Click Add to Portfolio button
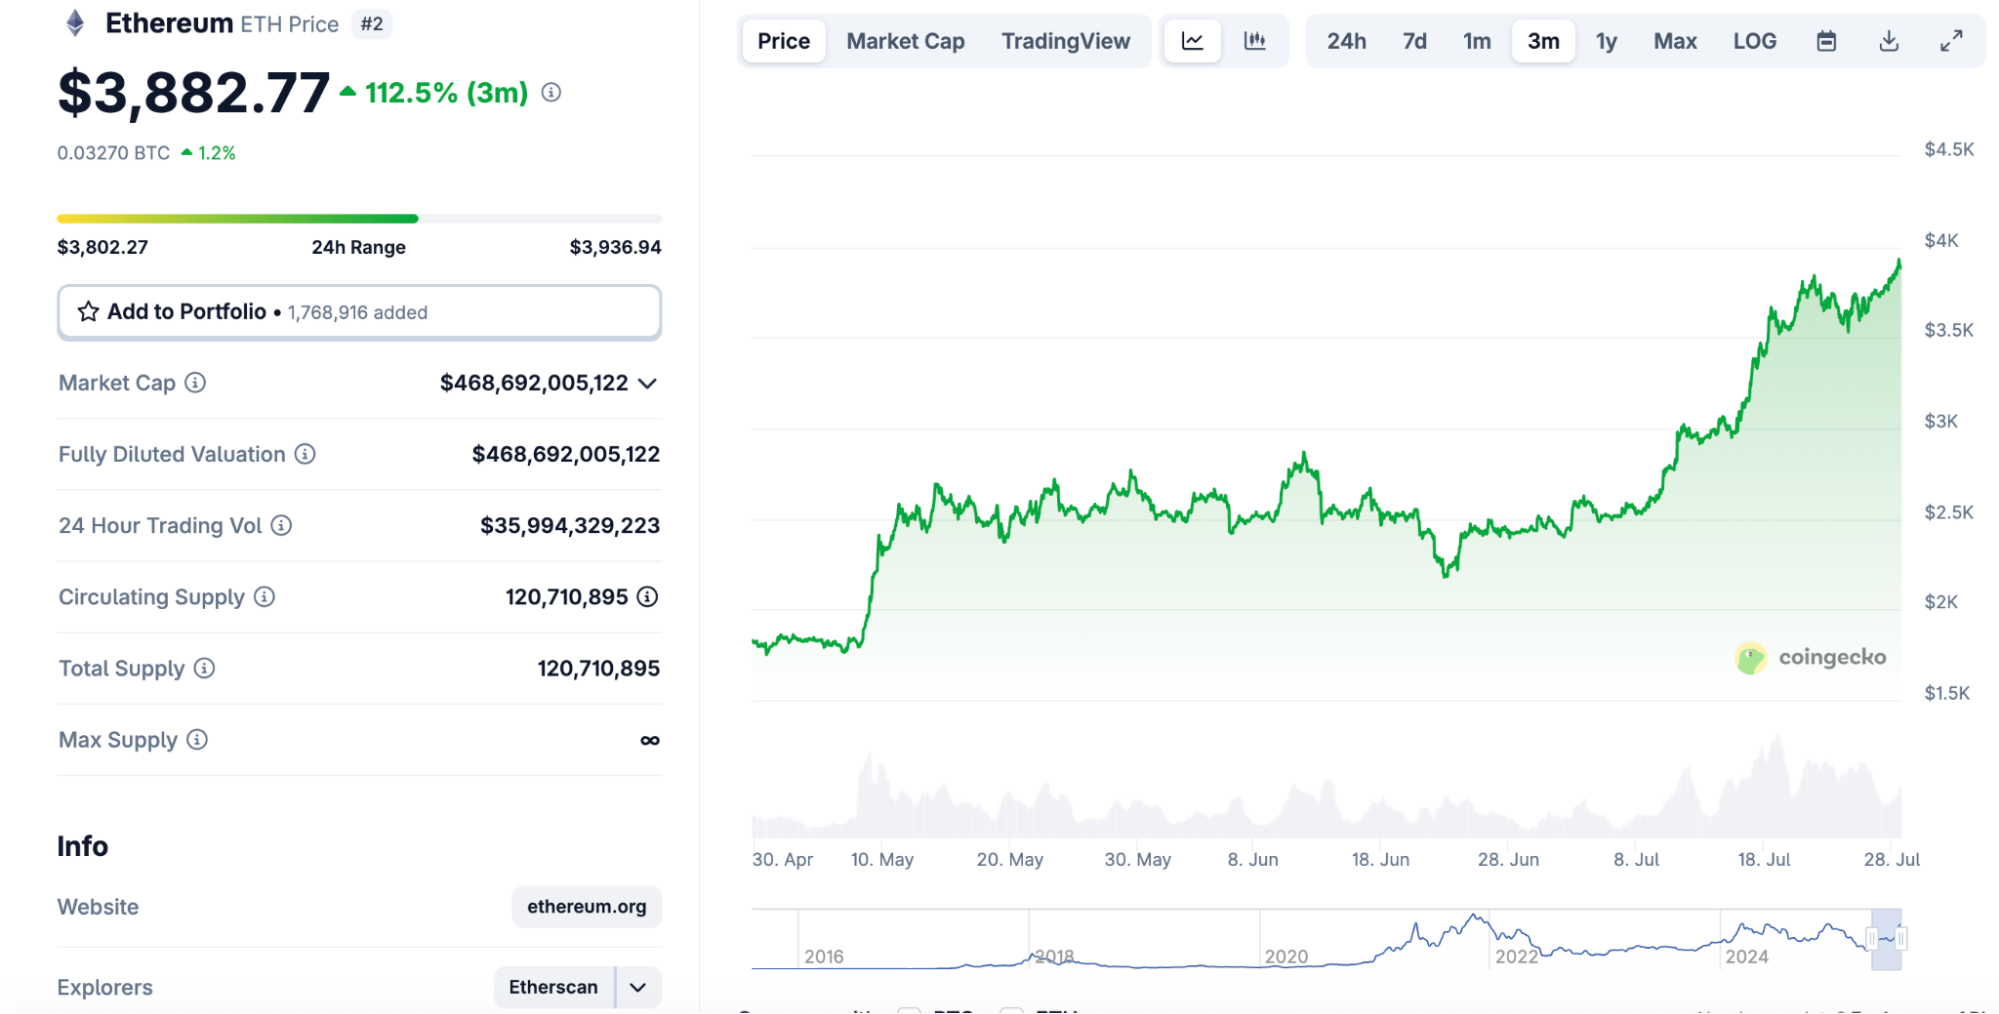The image size is (1999, 1014). tap(359, 312)
